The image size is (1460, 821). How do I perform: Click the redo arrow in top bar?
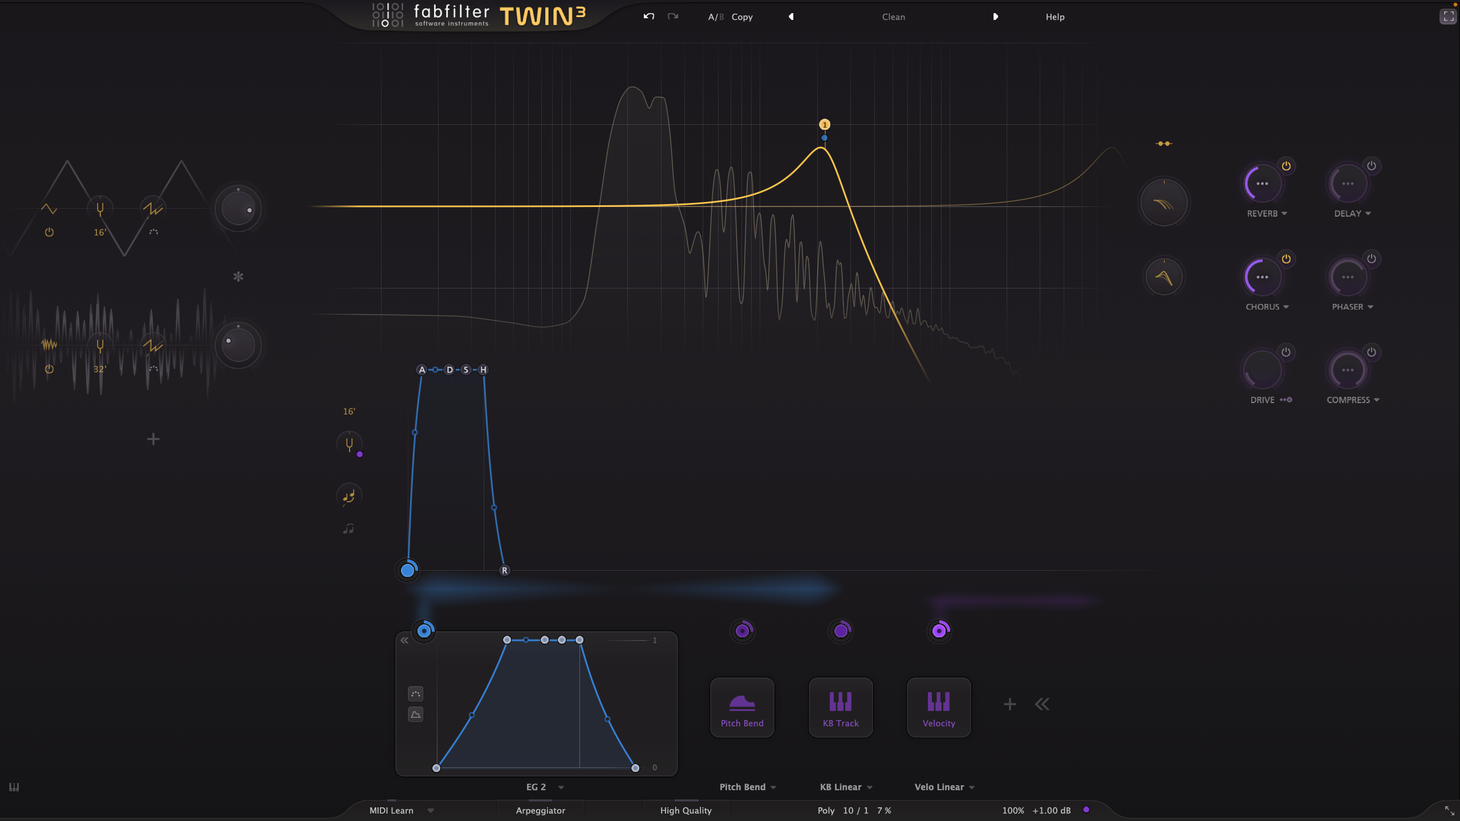673,16
